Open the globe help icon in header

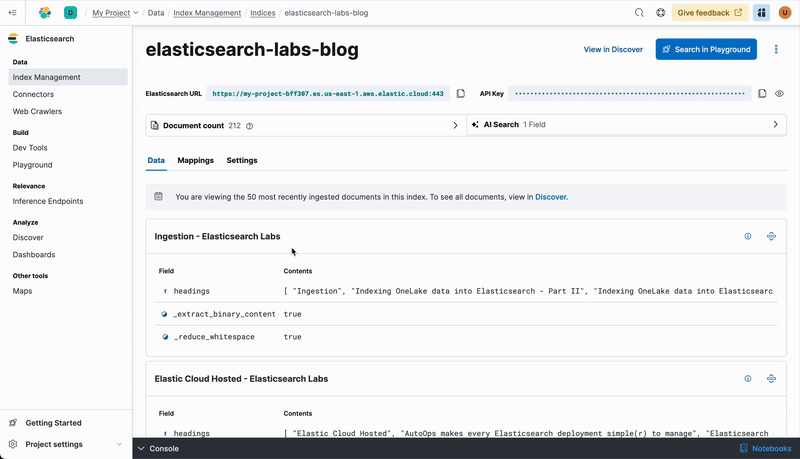661,13
